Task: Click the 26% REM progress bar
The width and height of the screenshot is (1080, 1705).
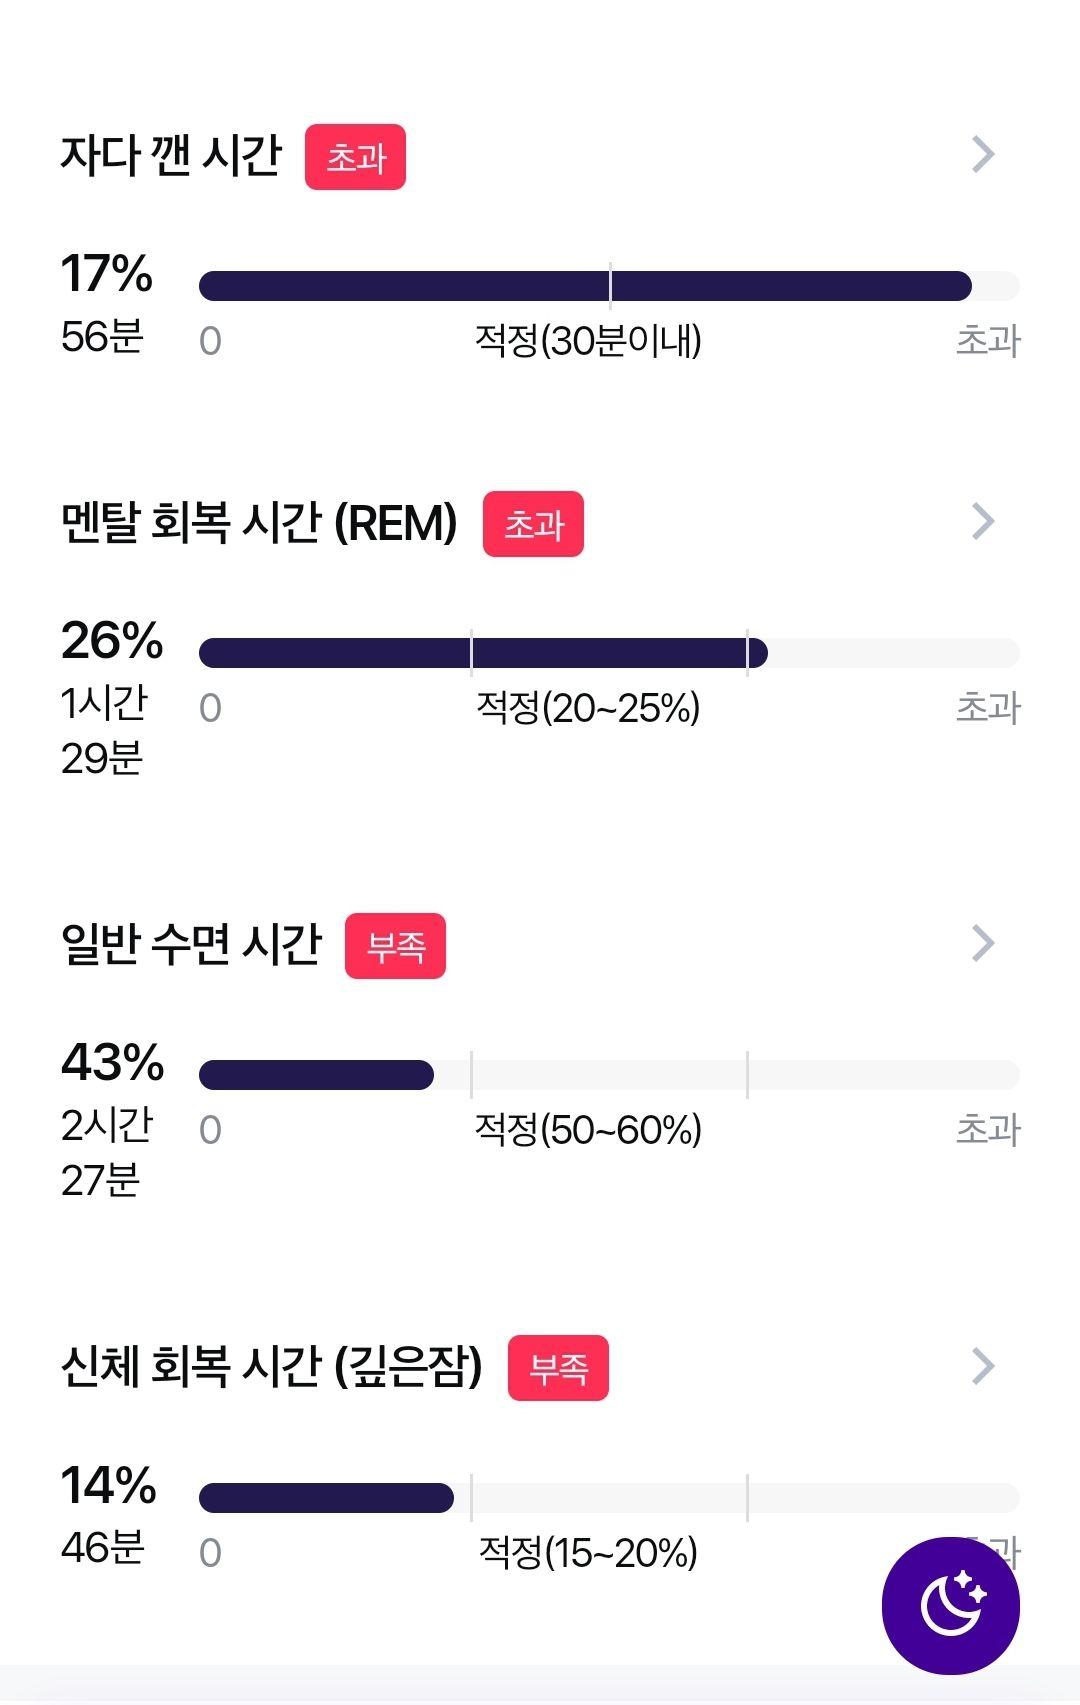Action: point(609,653)
